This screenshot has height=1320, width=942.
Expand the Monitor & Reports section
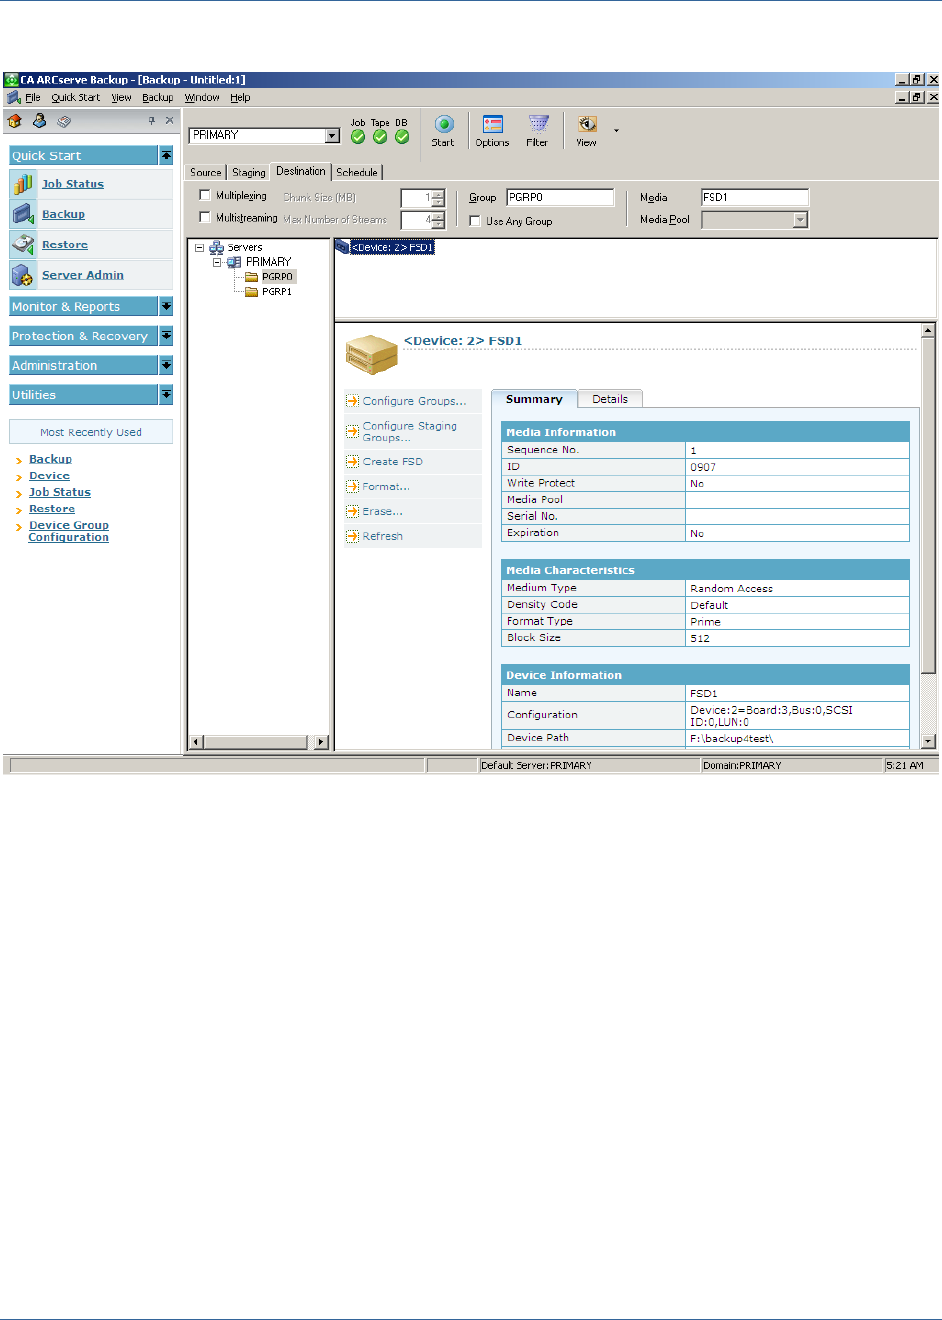[x=166, y=307]
